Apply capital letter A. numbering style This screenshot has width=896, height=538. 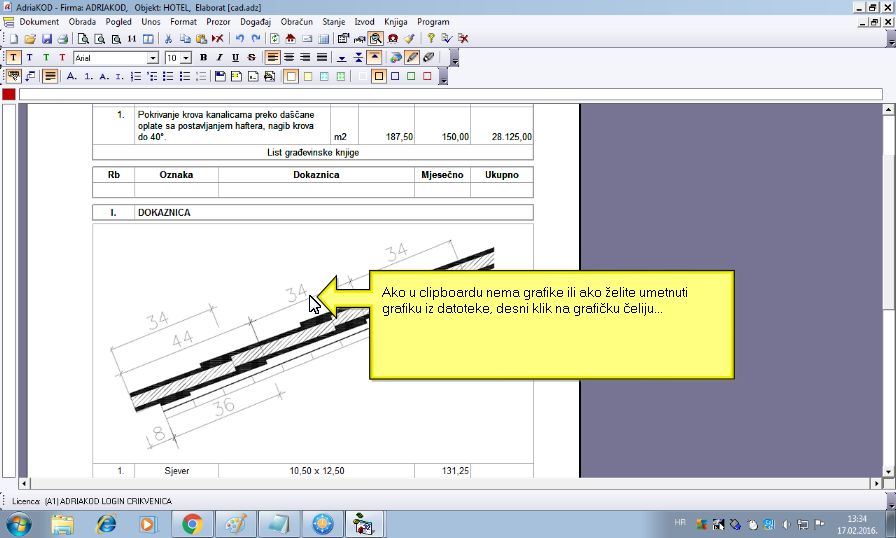pyautogui.click(x=71, y=77)
